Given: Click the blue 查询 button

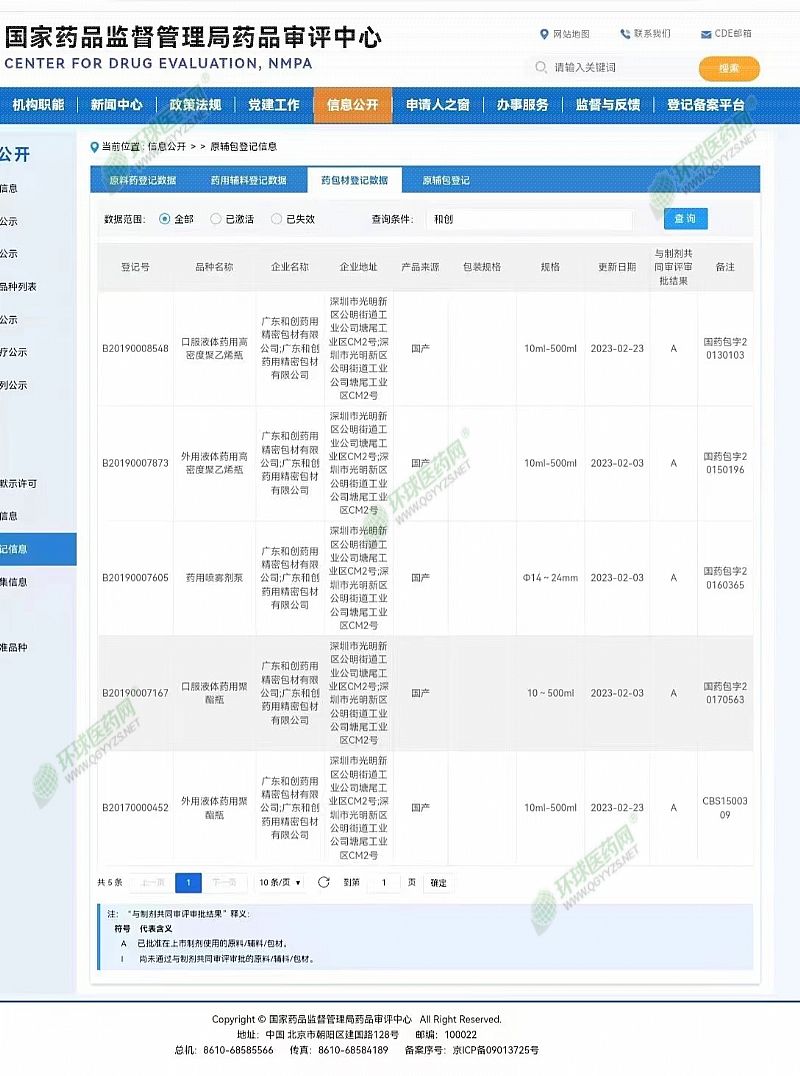Looking at the screenshot, I should [x=685, y=219].
